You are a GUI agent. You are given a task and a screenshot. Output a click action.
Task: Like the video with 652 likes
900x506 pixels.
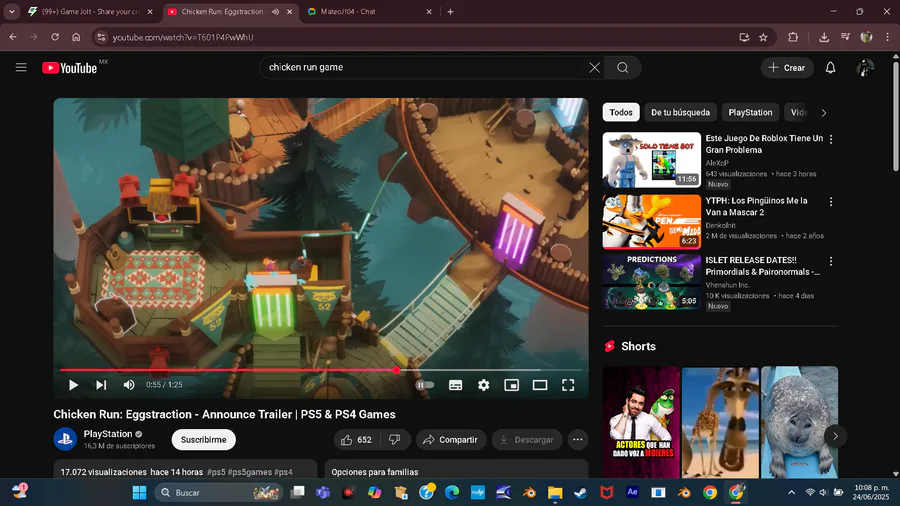[x=356, y=439]
